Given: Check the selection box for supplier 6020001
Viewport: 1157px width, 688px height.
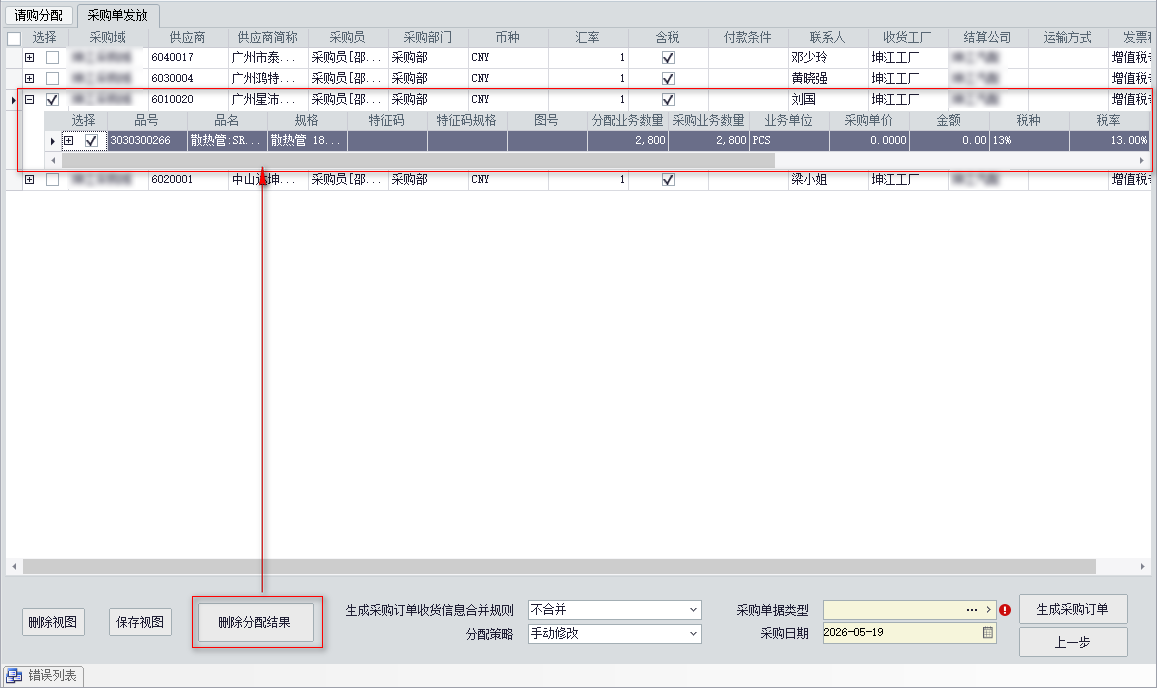Looking at the screenshot, I should pos(52,179).
